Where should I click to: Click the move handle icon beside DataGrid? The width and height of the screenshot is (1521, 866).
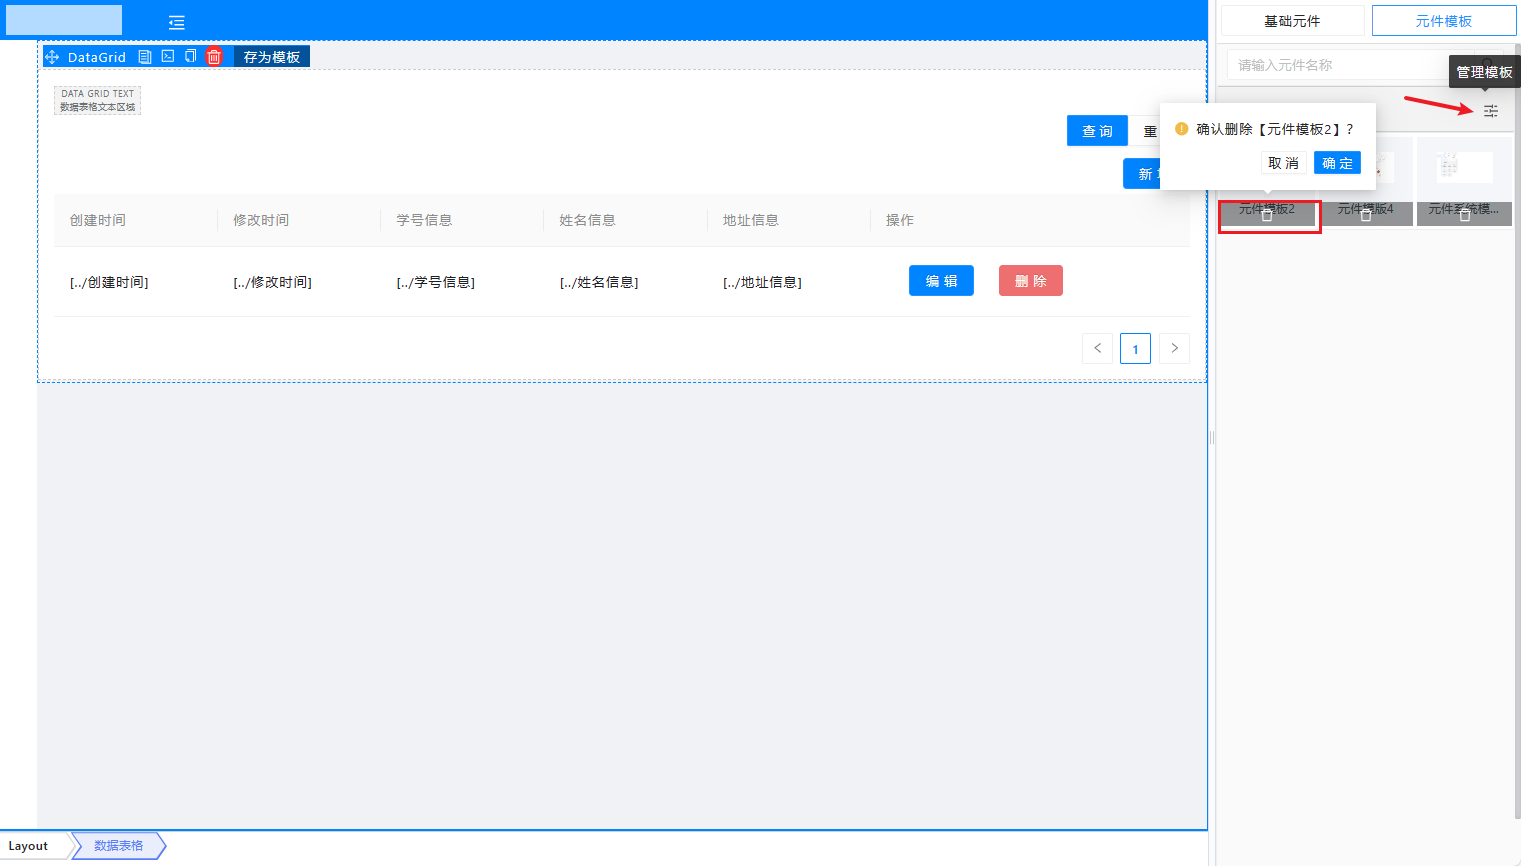pyautogui.click(x=52, y=57)
